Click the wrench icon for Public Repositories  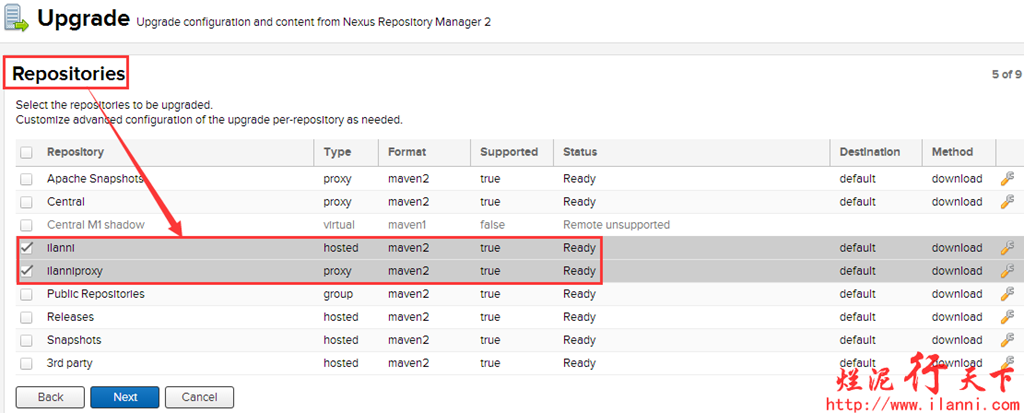(1007, 294)
